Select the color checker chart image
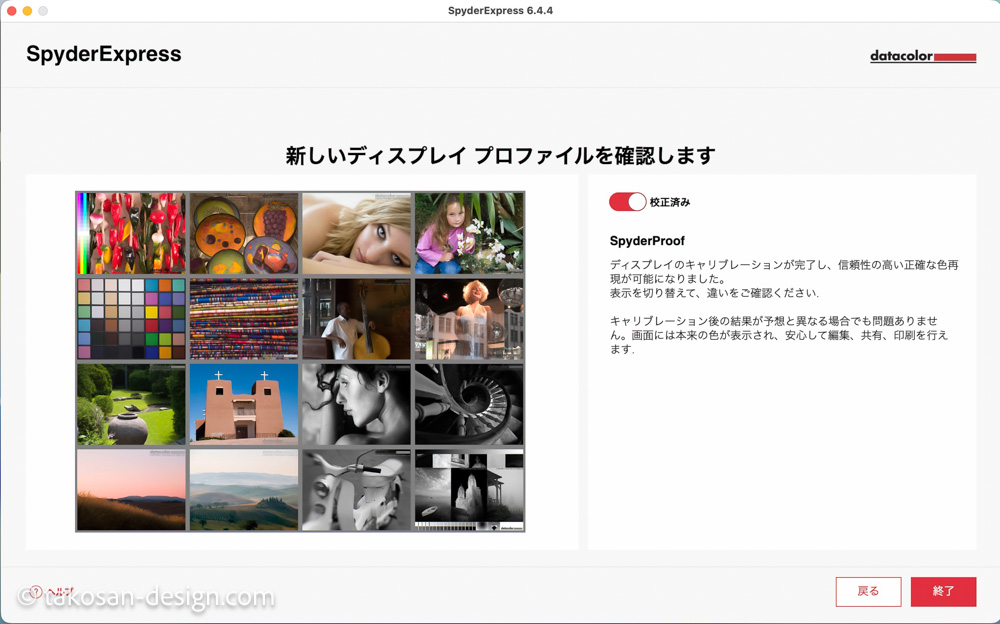Image resolution: width=1000 pixels, height=624 pixels. (132, 319)
